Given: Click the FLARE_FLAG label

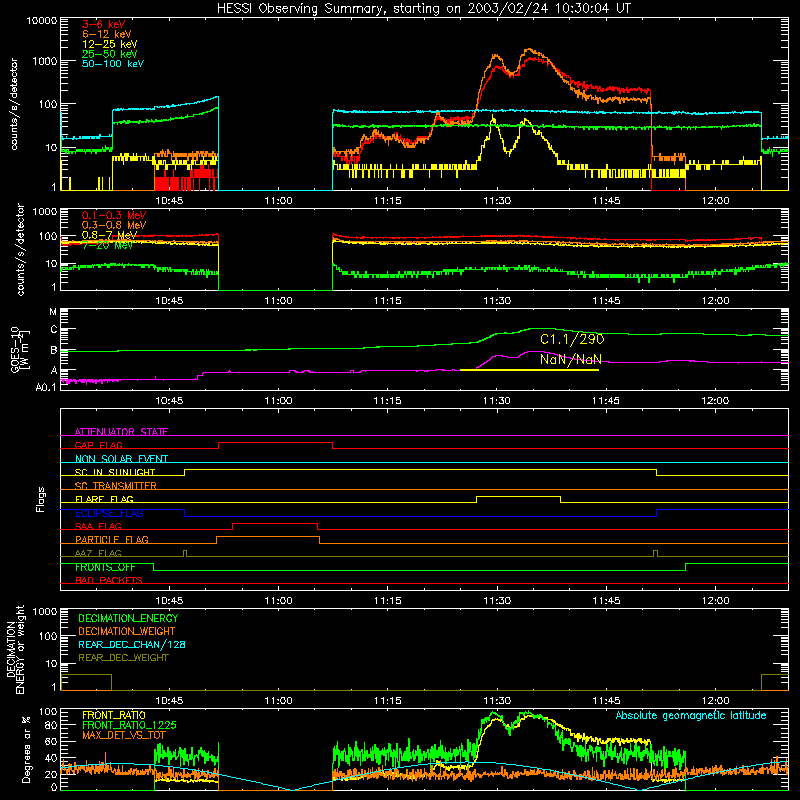Looking at the screenshot, I should point(104,499).
